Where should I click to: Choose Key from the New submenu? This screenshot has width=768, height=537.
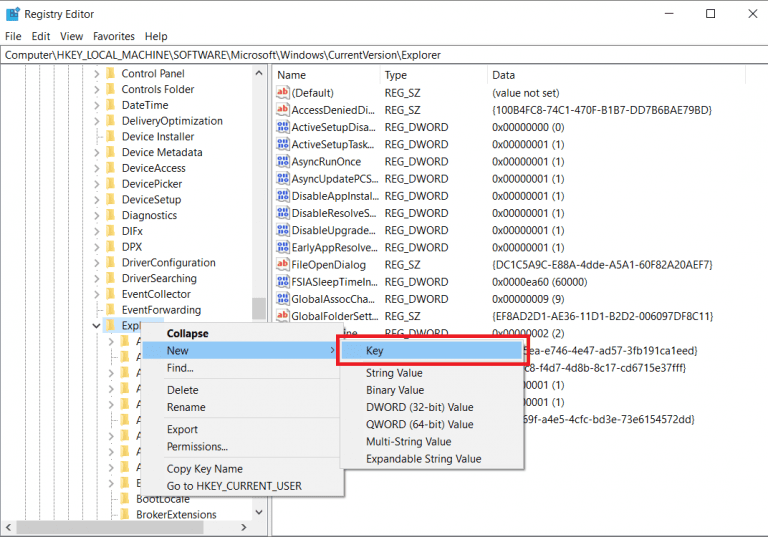tap(432, 350)
